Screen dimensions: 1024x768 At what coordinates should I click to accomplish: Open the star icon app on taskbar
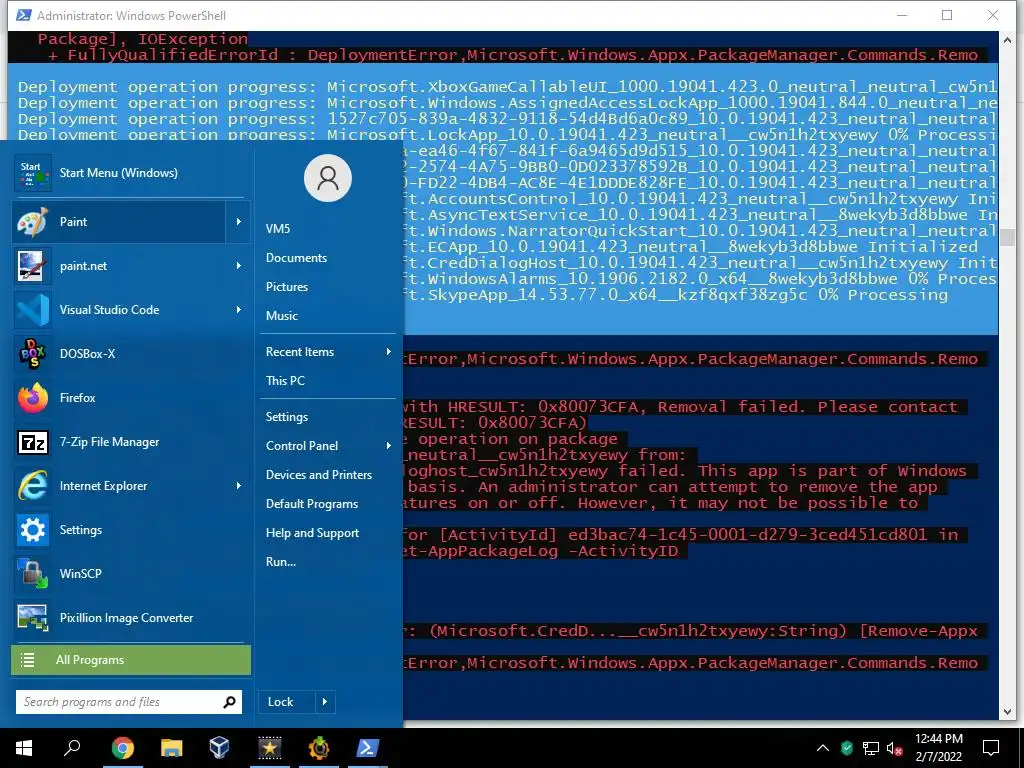click(x=269, y=748)
